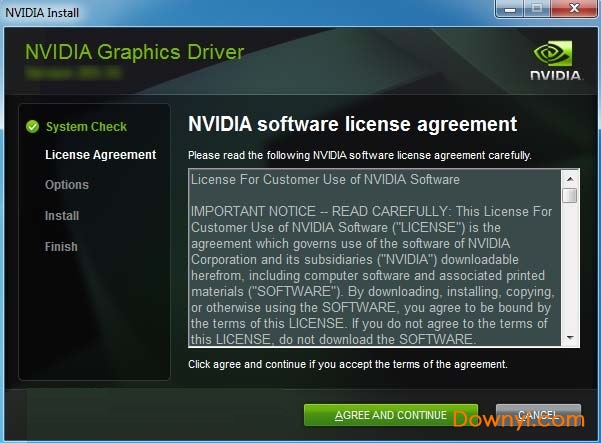Click the NVIDIA Install title bar text

pos(42,9)
